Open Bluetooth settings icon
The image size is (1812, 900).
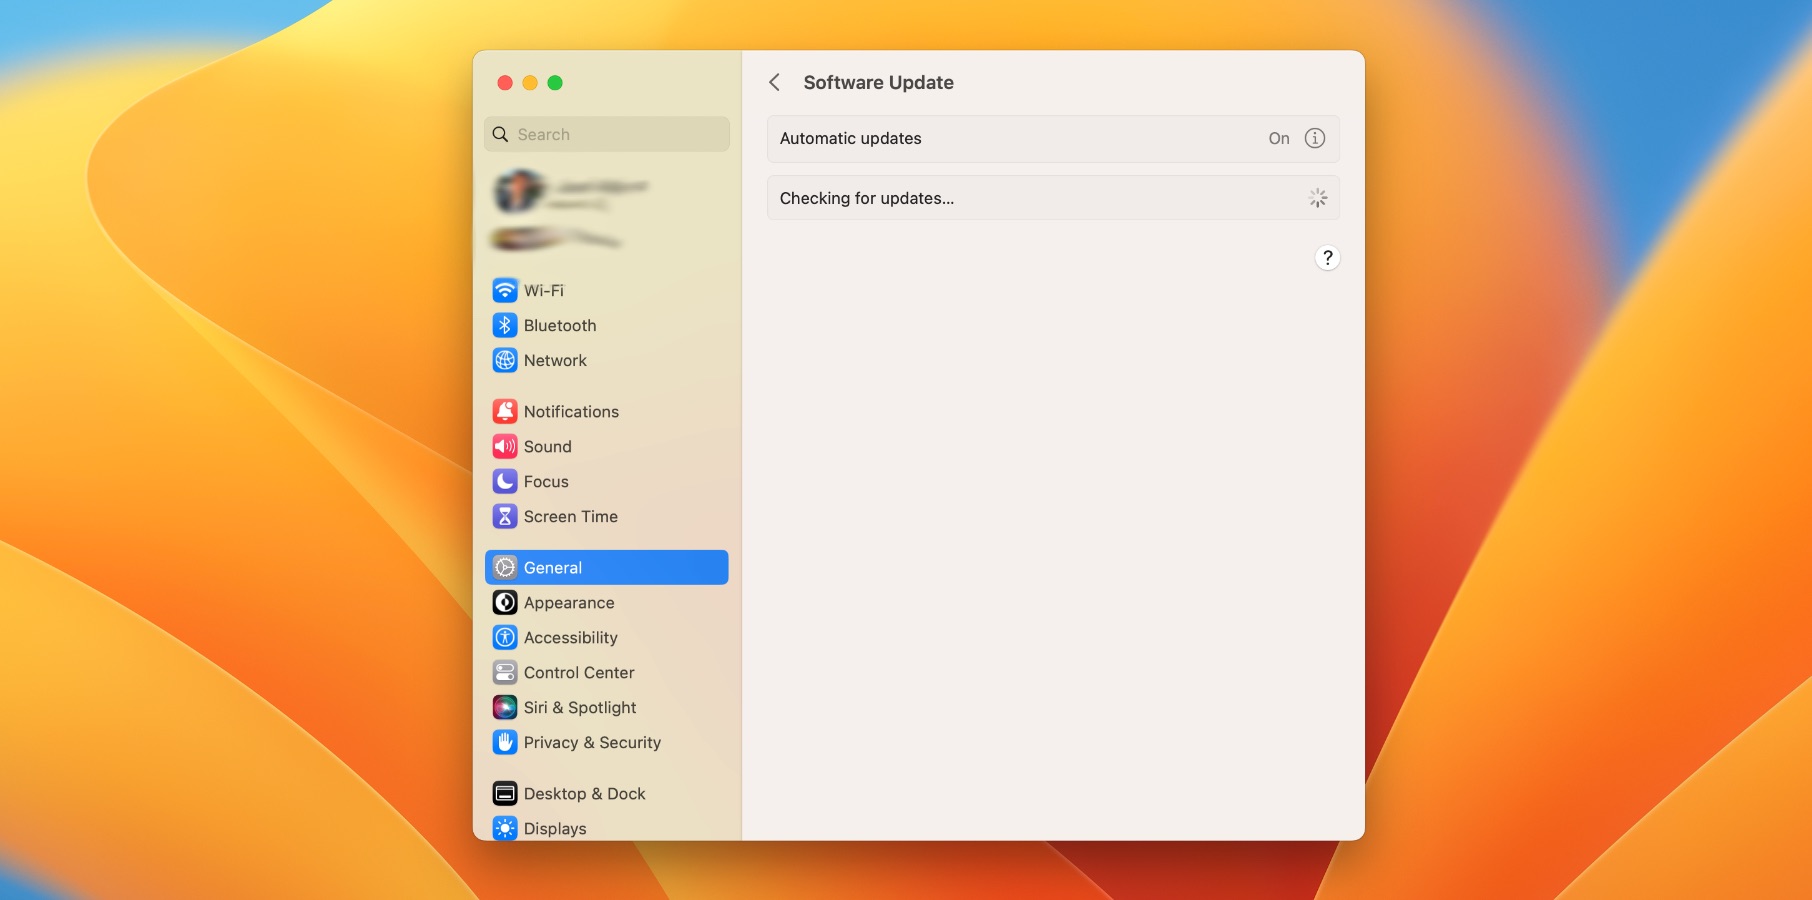[505, 325]
